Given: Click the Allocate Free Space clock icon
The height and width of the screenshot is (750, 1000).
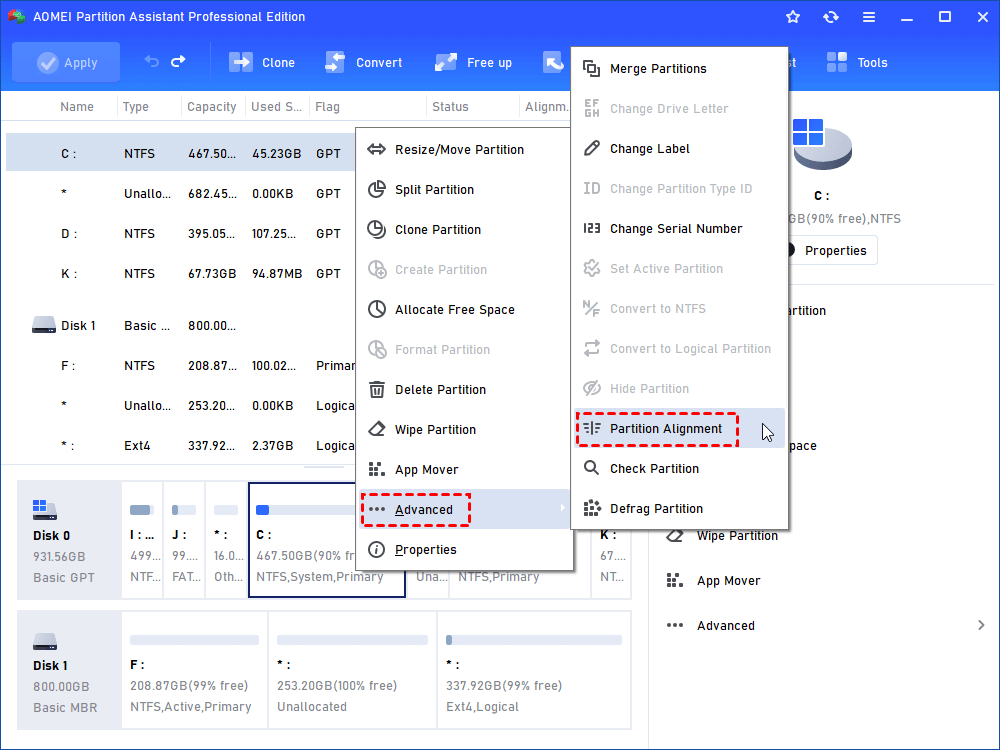Looking at the screenshot, I should click(377, 309).
